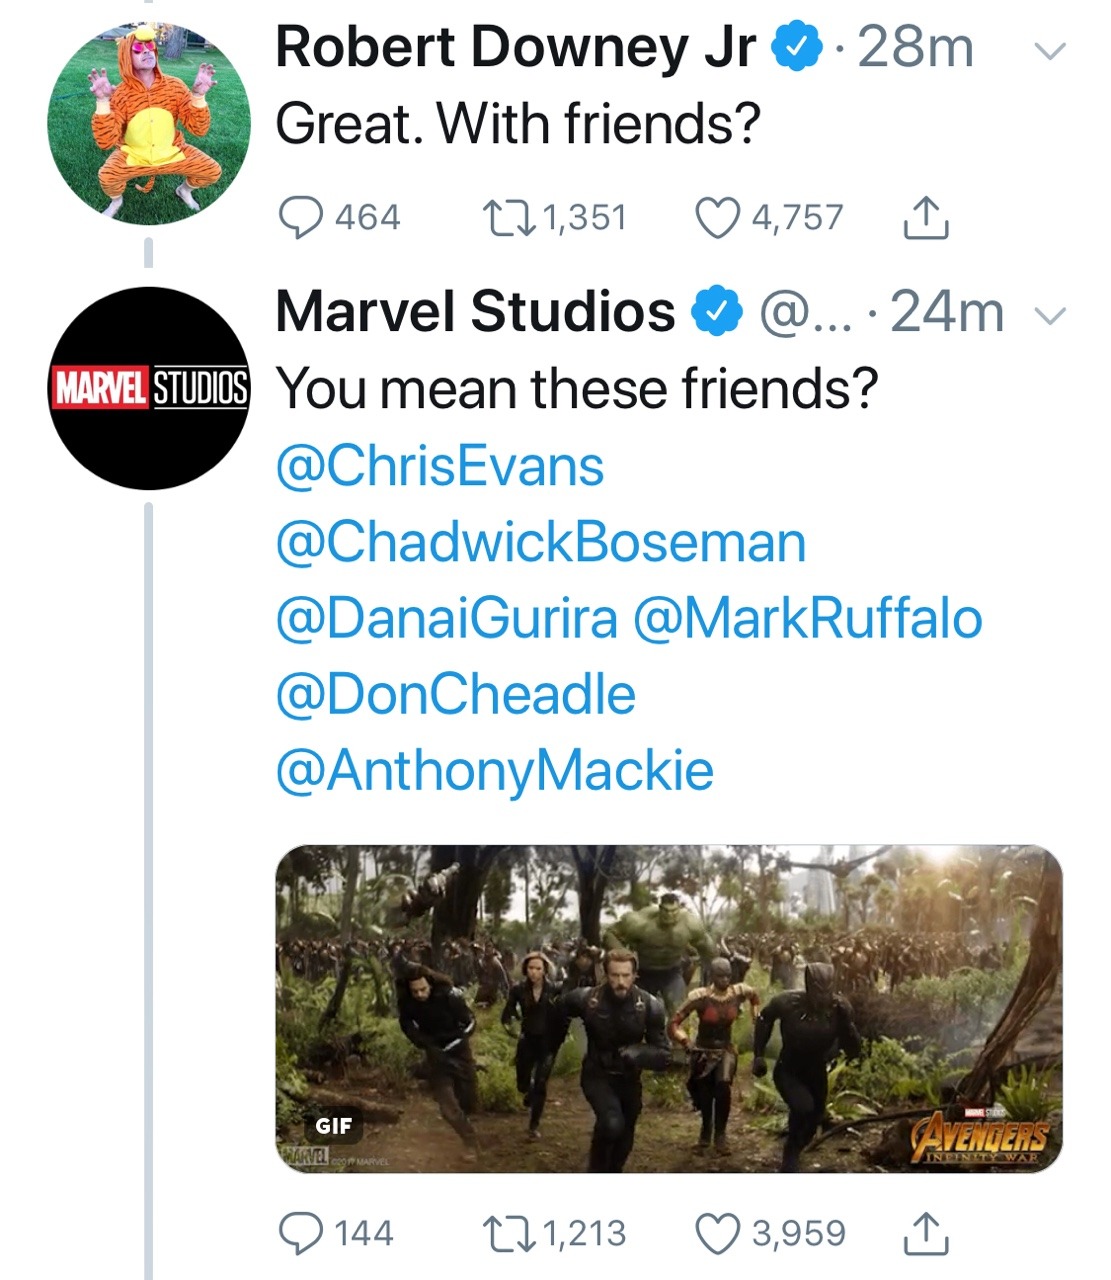The width and height of the screenshot is (1111, 1280).
Task: Open Robert Downey Jr's profile picture
Action: click(x=149, y=123)
